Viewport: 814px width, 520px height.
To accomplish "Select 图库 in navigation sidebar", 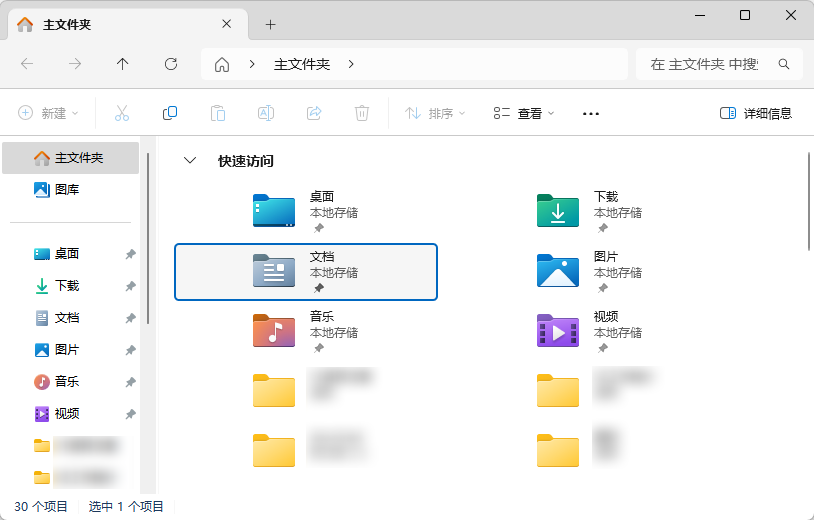I will pyautogui.click(x=71, y=189).
